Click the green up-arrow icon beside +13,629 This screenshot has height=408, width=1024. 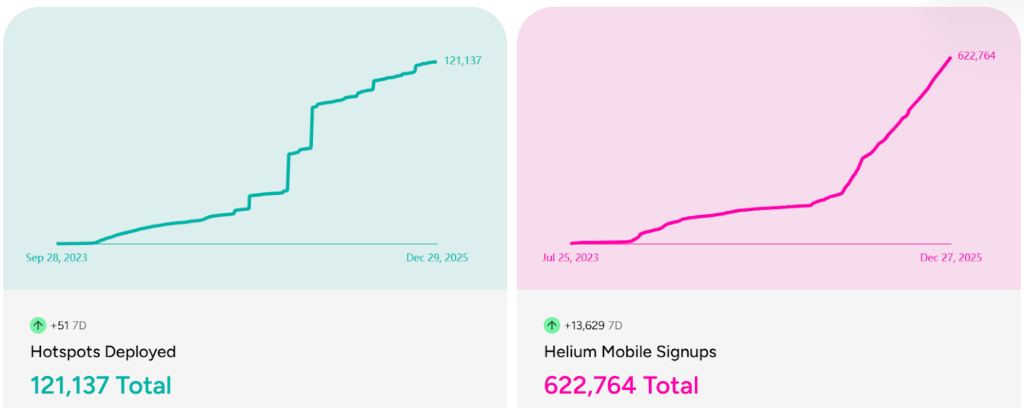[551, 325]
